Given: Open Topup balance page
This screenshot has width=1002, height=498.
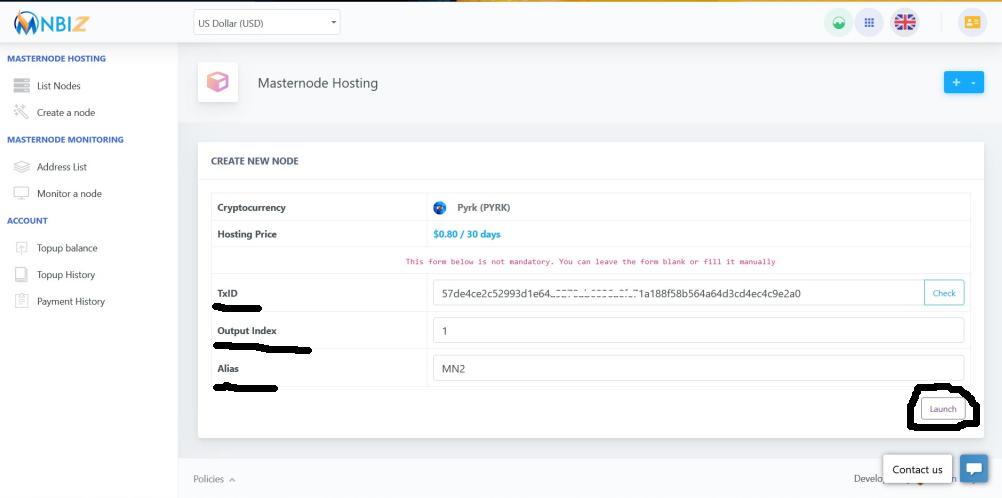Looking at the screenshot, I should pos(67,248).
